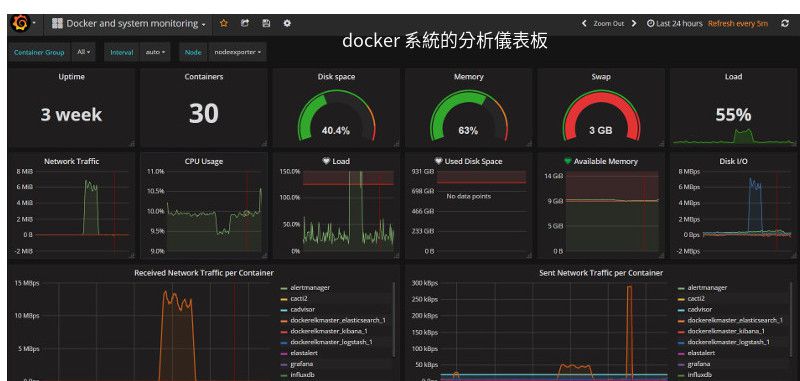
Task: Toggle grafana series in Received Traffic legend
Action: point(302,364)
